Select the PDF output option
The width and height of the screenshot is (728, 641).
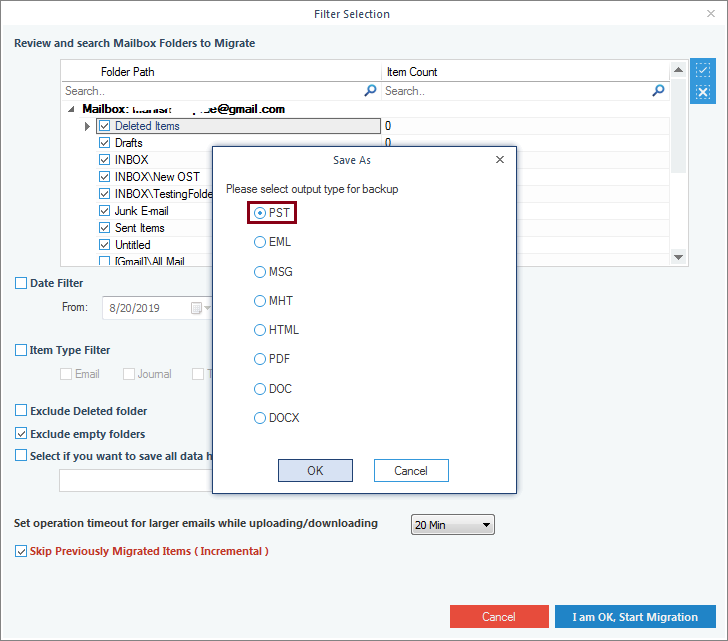[260, 359]
